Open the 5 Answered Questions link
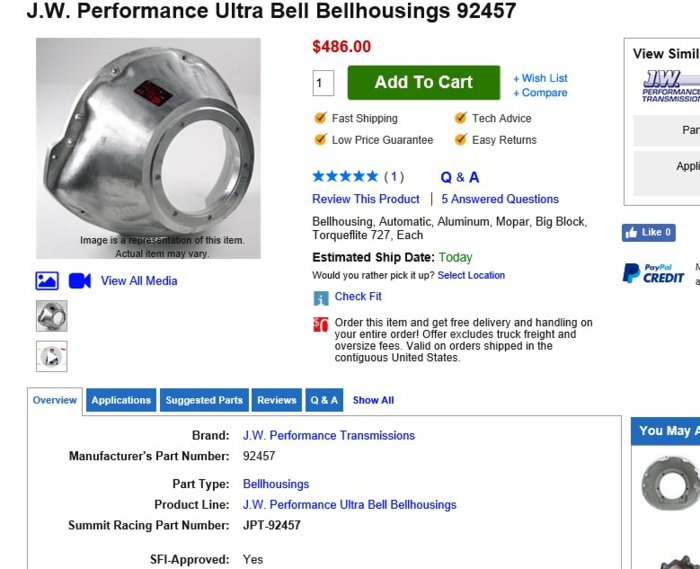This screenshot has width=700, height=569. point(500,199)
